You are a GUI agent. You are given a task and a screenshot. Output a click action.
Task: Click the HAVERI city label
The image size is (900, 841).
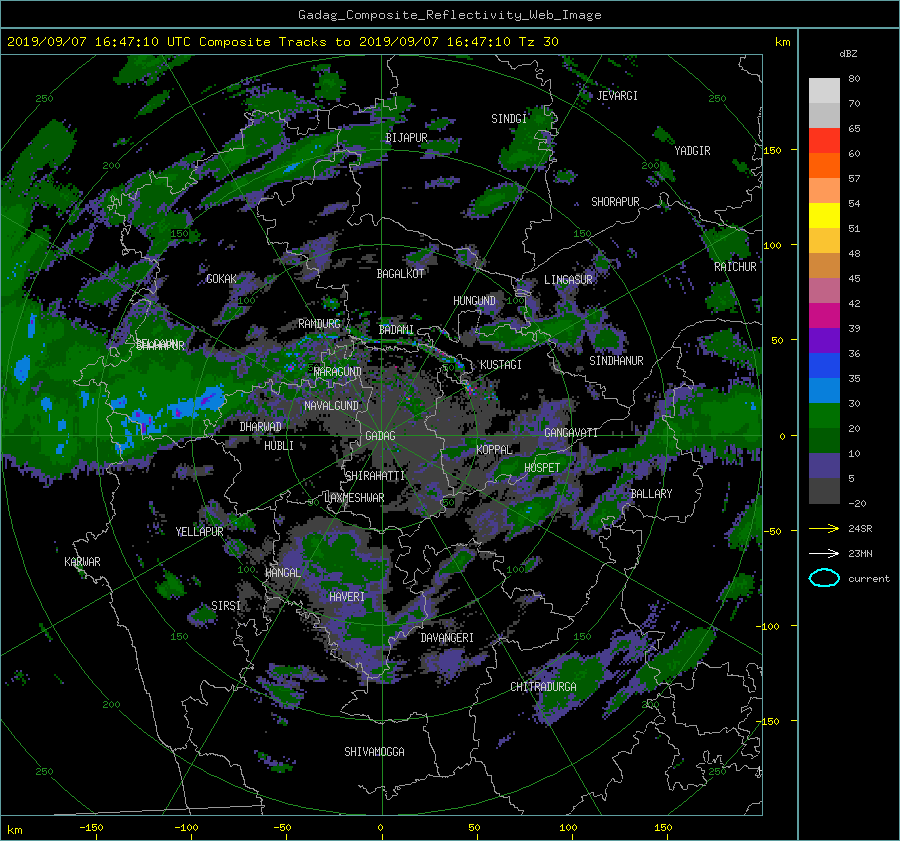coord(347,597)
